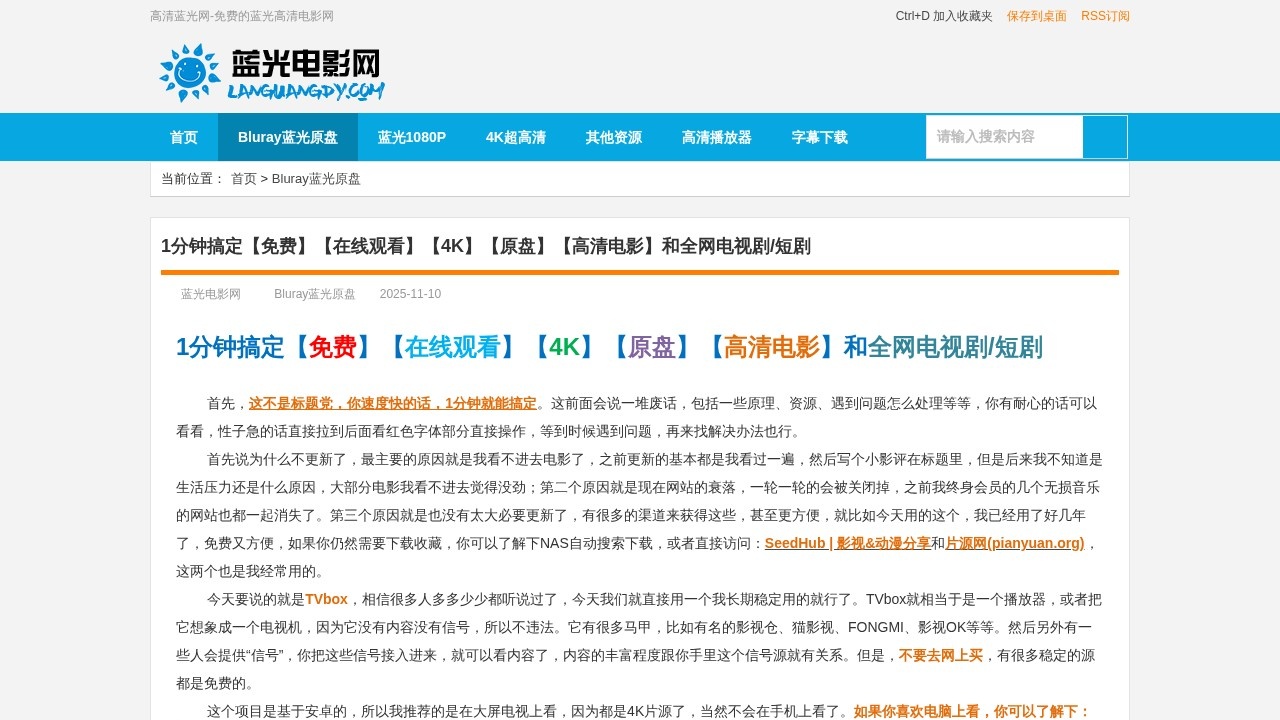Viewport: 1280px width, 720px height.
Task: Open the 其他资源 menu
Action: pyautogui.click(x=613, y=136)
